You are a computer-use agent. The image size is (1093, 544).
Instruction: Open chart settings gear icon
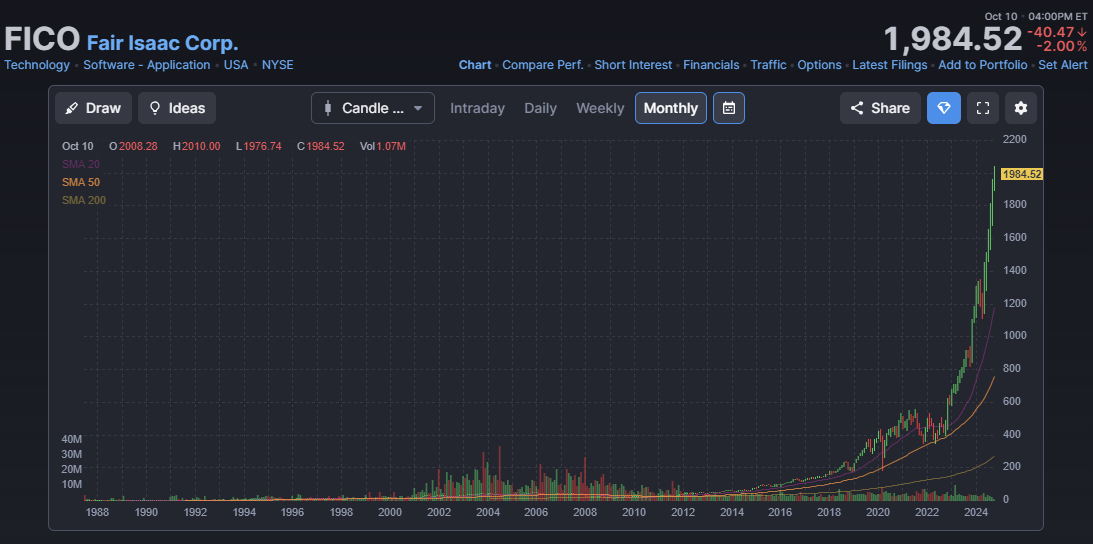pyautogui.click(x=1021, y=108)
